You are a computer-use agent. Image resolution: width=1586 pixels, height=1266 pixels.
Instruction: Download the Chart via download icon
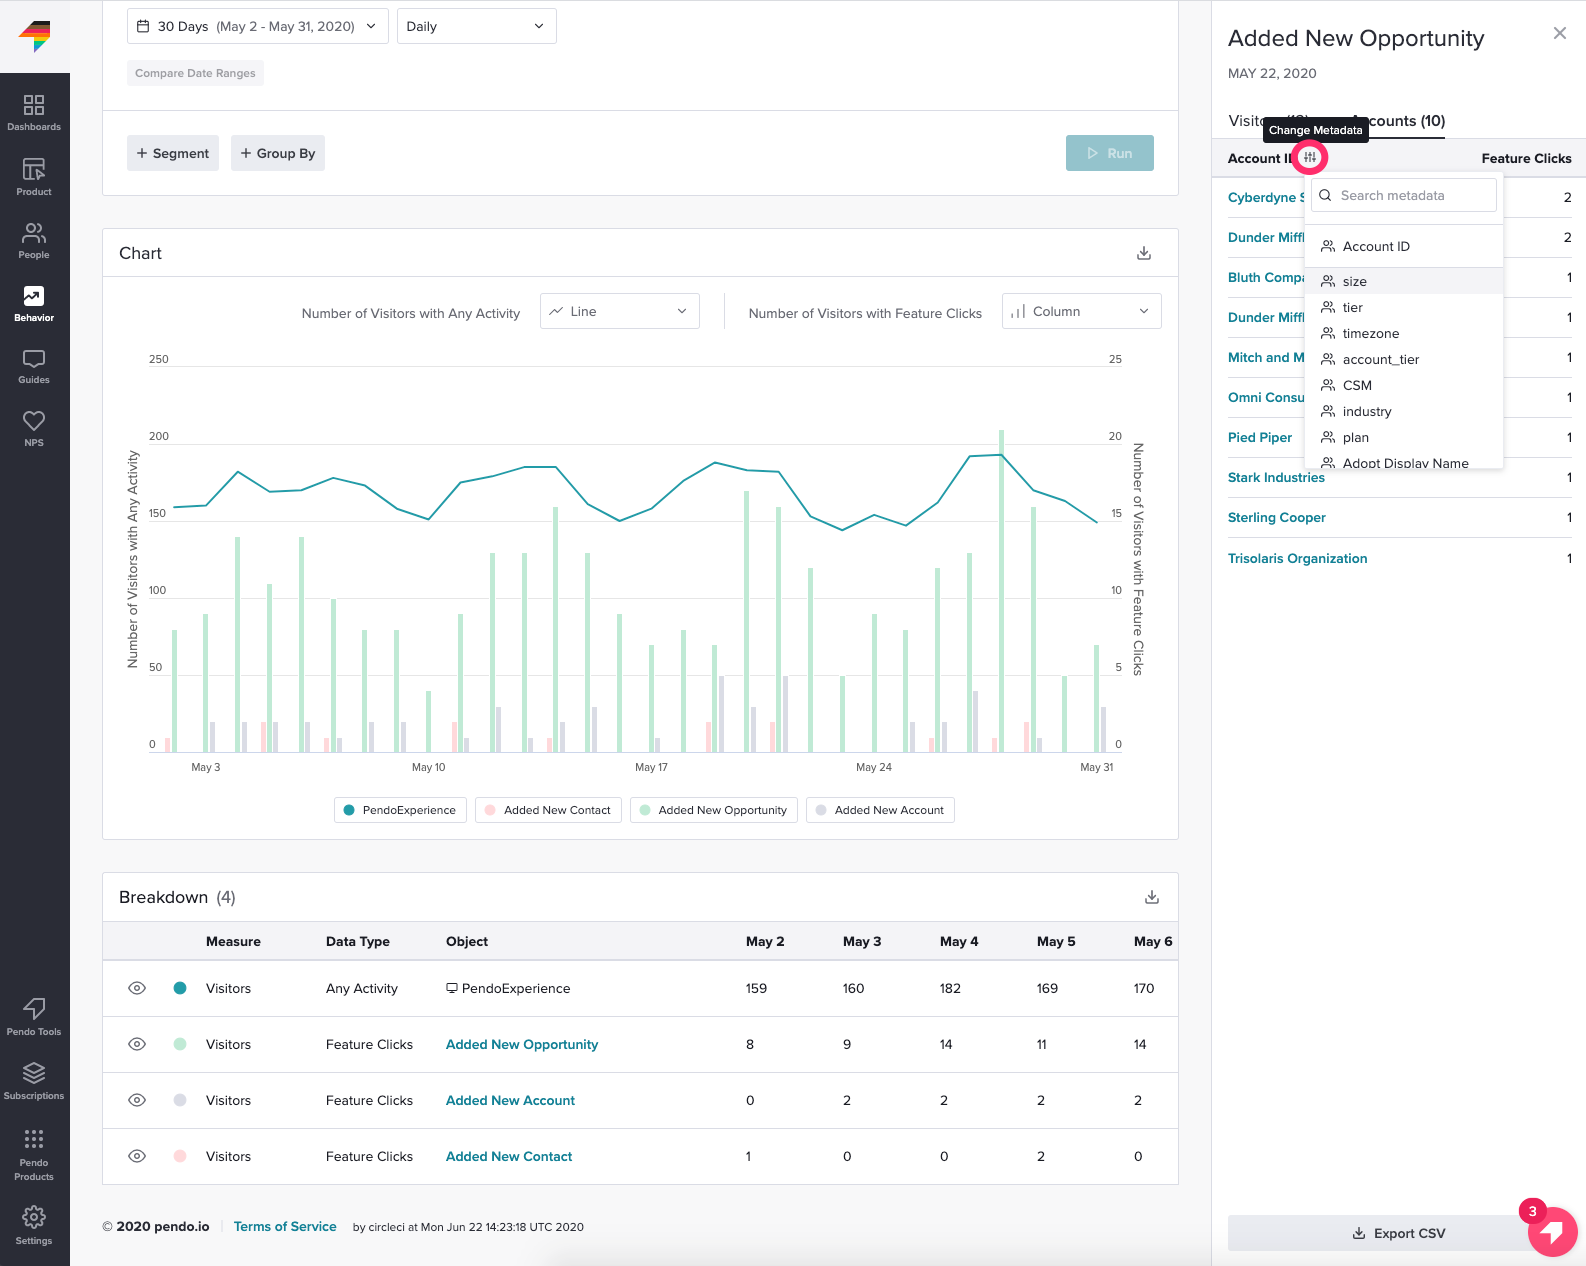pyautogui.click(x=1144, y=253)
